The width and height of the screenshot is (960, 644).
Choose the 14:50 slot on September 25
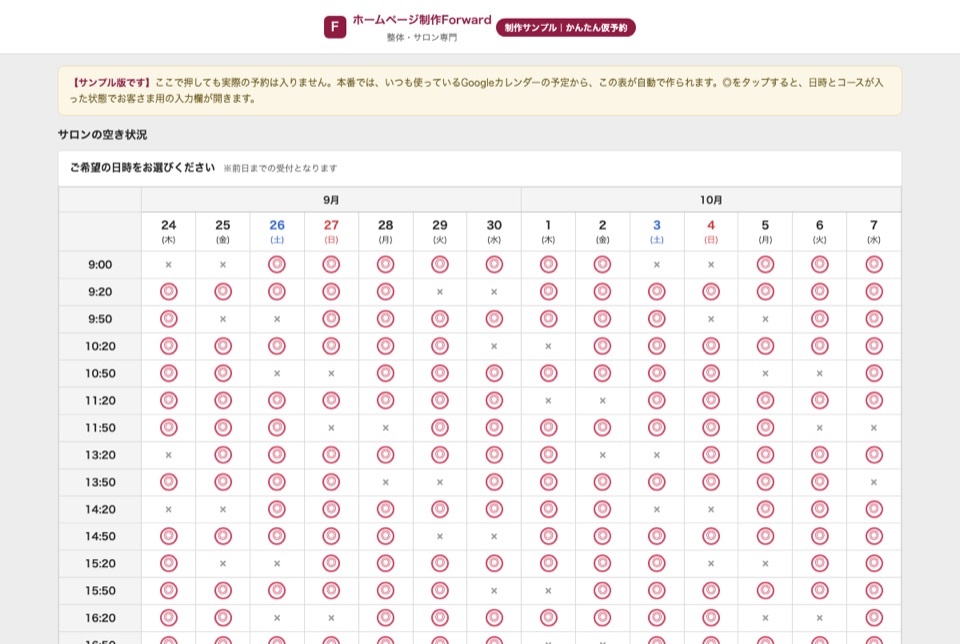pos(223,536)
